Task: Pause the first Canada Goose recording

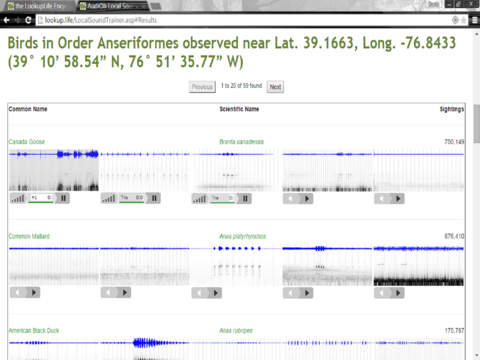Action: coord(63,198)
